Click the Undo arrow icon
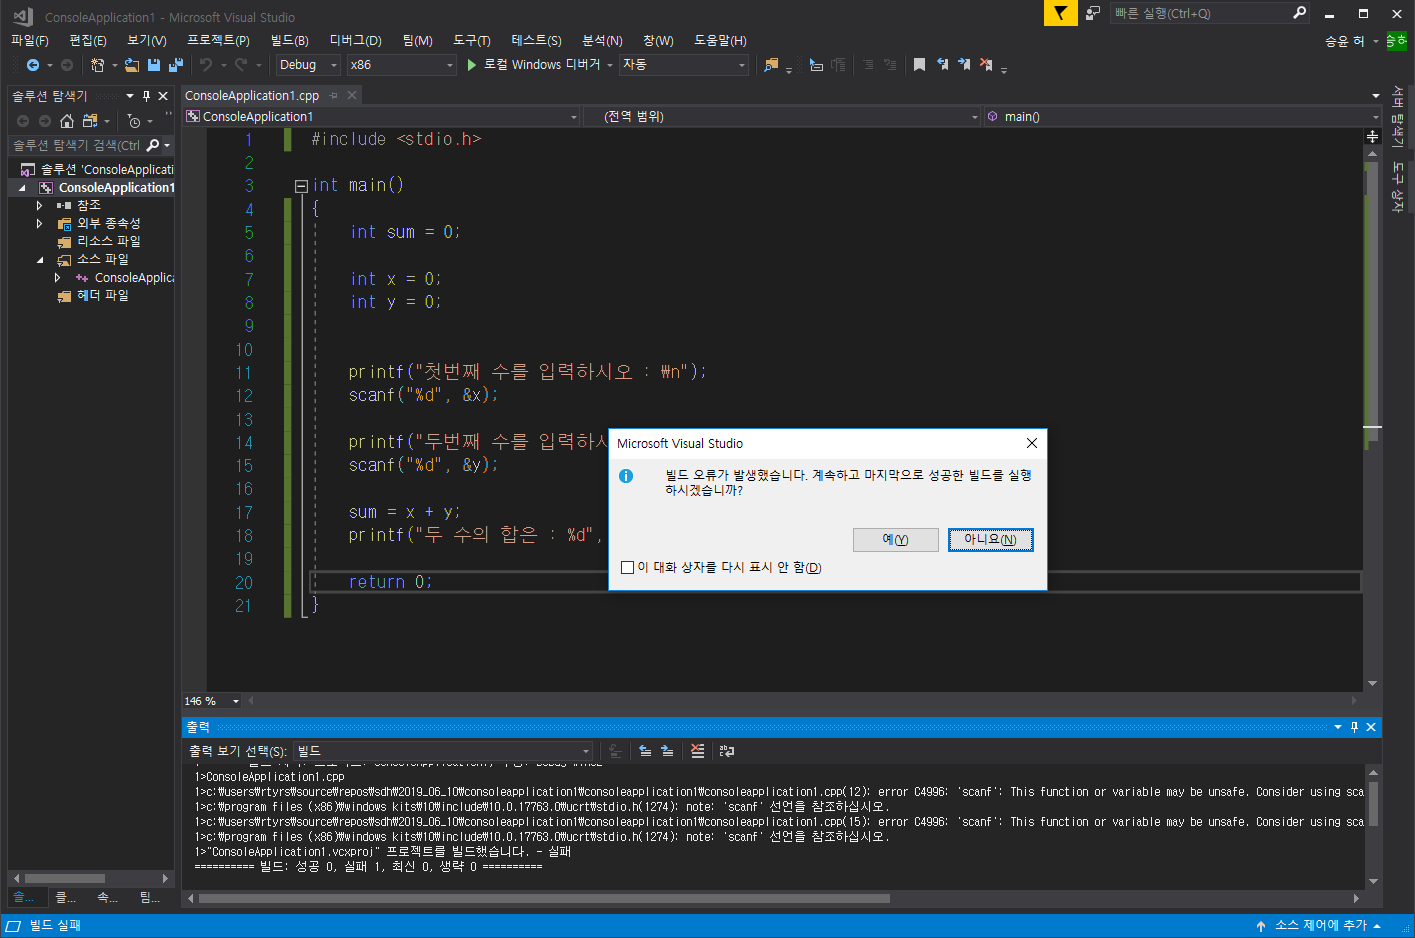Screen dimensions: 1415x938 pyautogui.click(x=206, y=65)
